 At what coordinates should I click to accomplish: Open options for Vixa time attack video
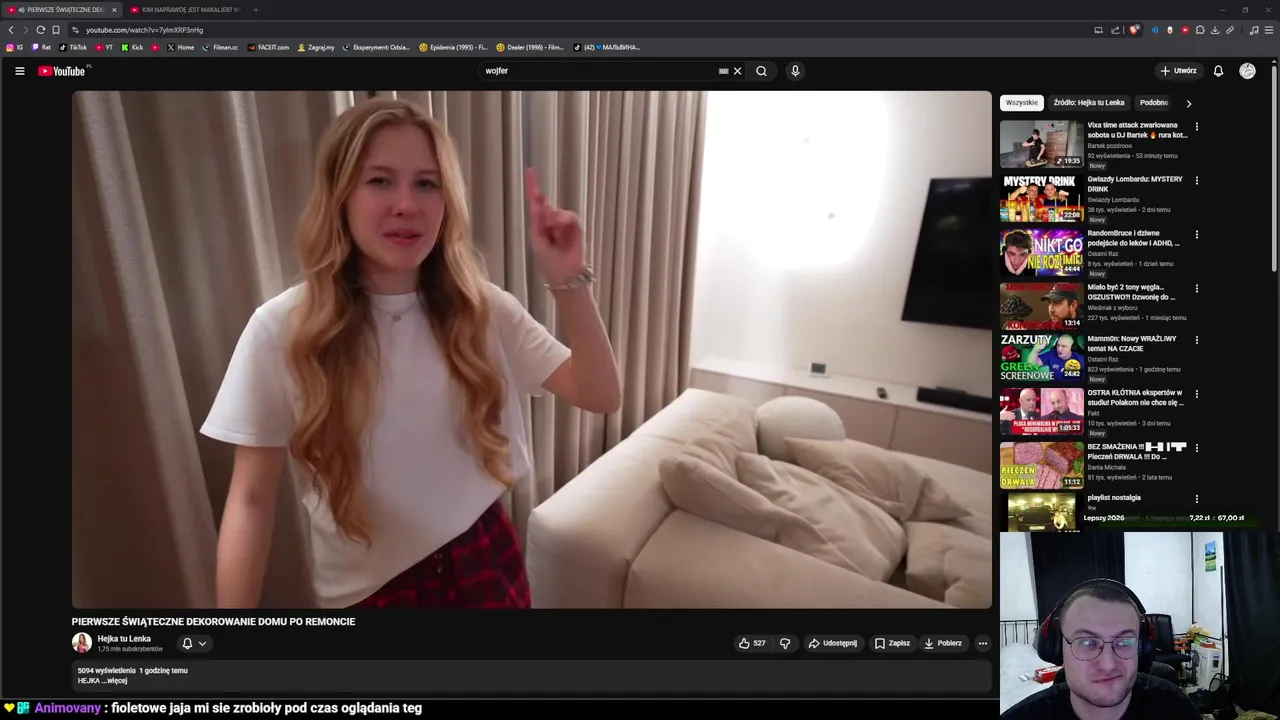click(x=1196, y=127)
